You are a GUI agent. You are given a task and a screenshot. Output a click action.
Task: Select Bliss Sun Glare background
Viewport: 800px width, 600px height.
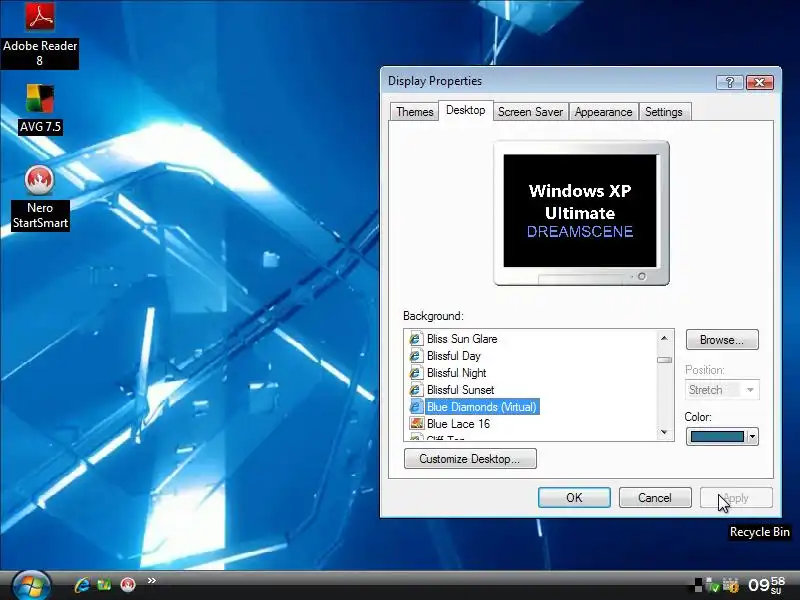click(x=462, y=339)
